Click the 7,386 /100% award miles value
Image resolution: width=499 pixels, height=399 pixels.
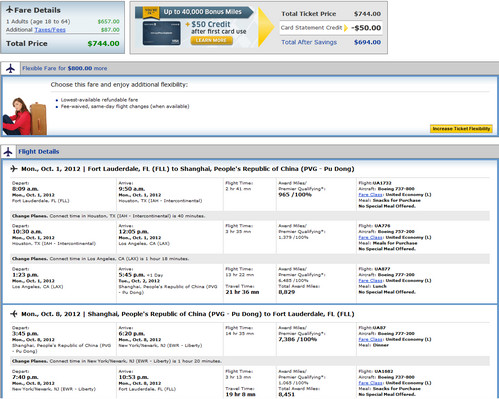[x=298, y=339]
